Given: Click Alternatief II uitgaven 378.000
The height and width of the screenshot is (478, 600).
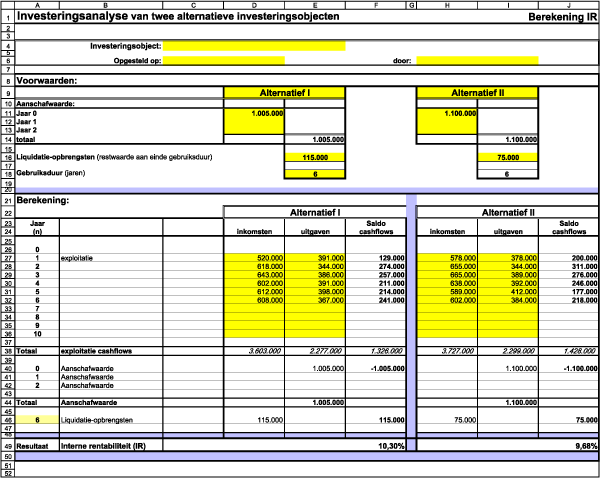Looking at the screenshot, I should point(508,258).
